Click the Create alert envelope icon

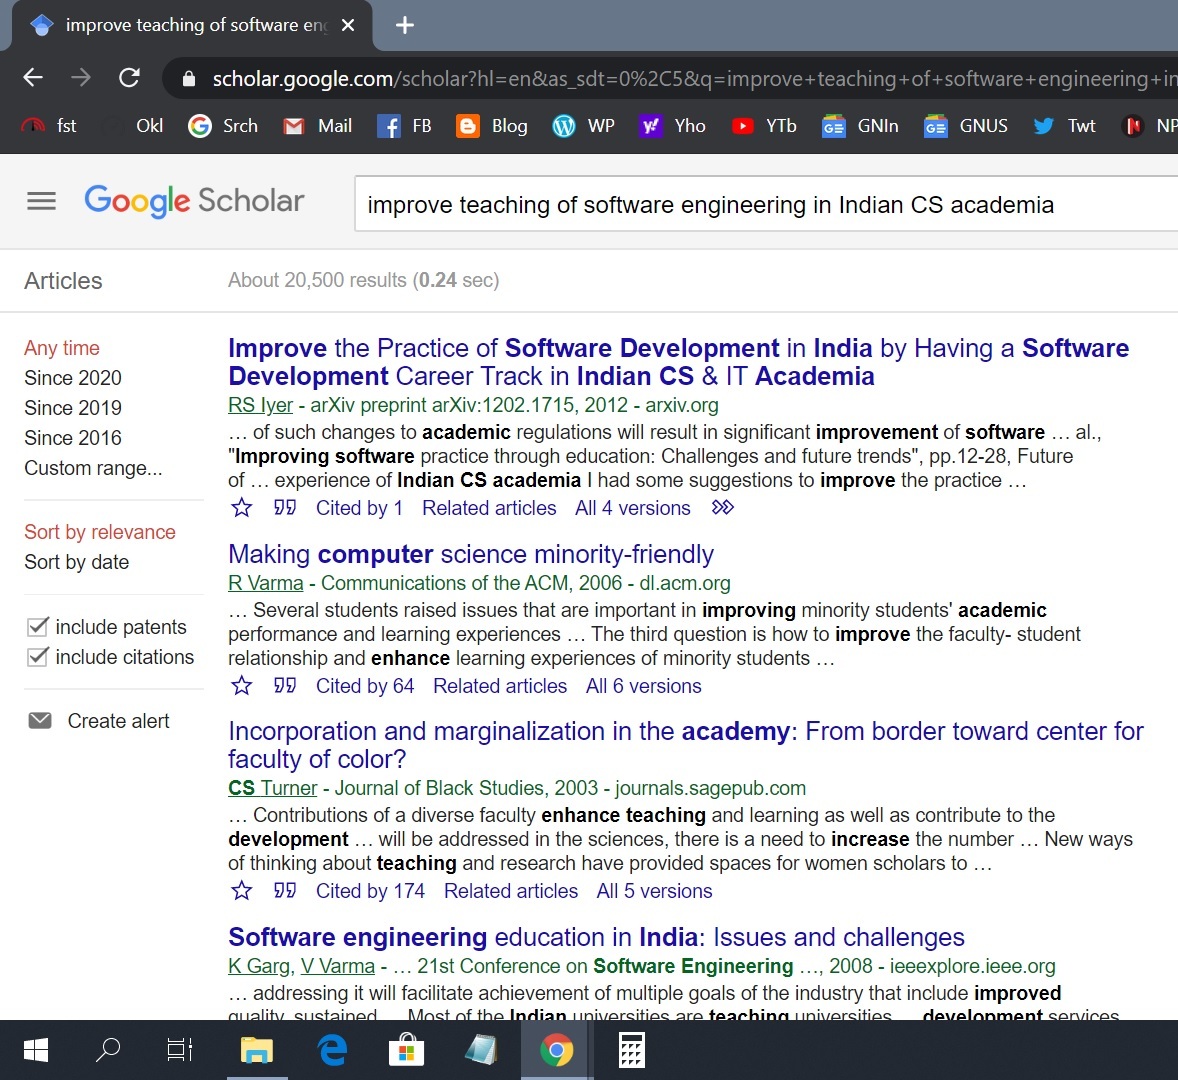click(40, 721)
